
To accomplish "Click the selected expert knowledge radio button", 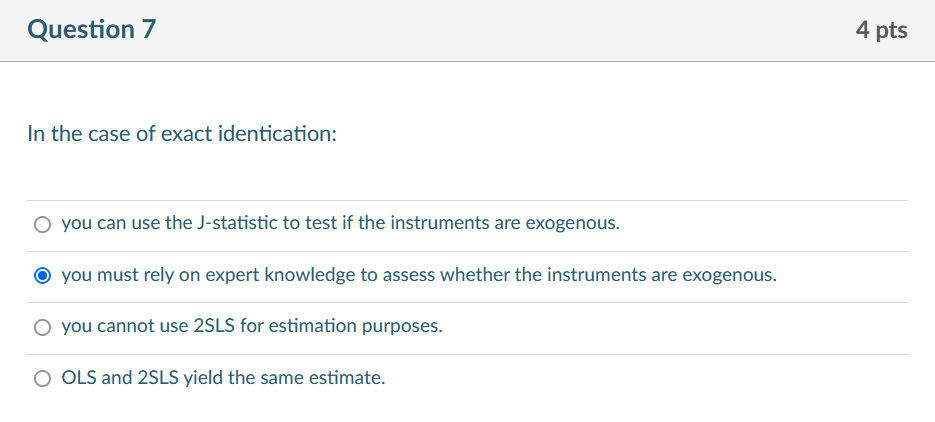I will pos(42,275).
